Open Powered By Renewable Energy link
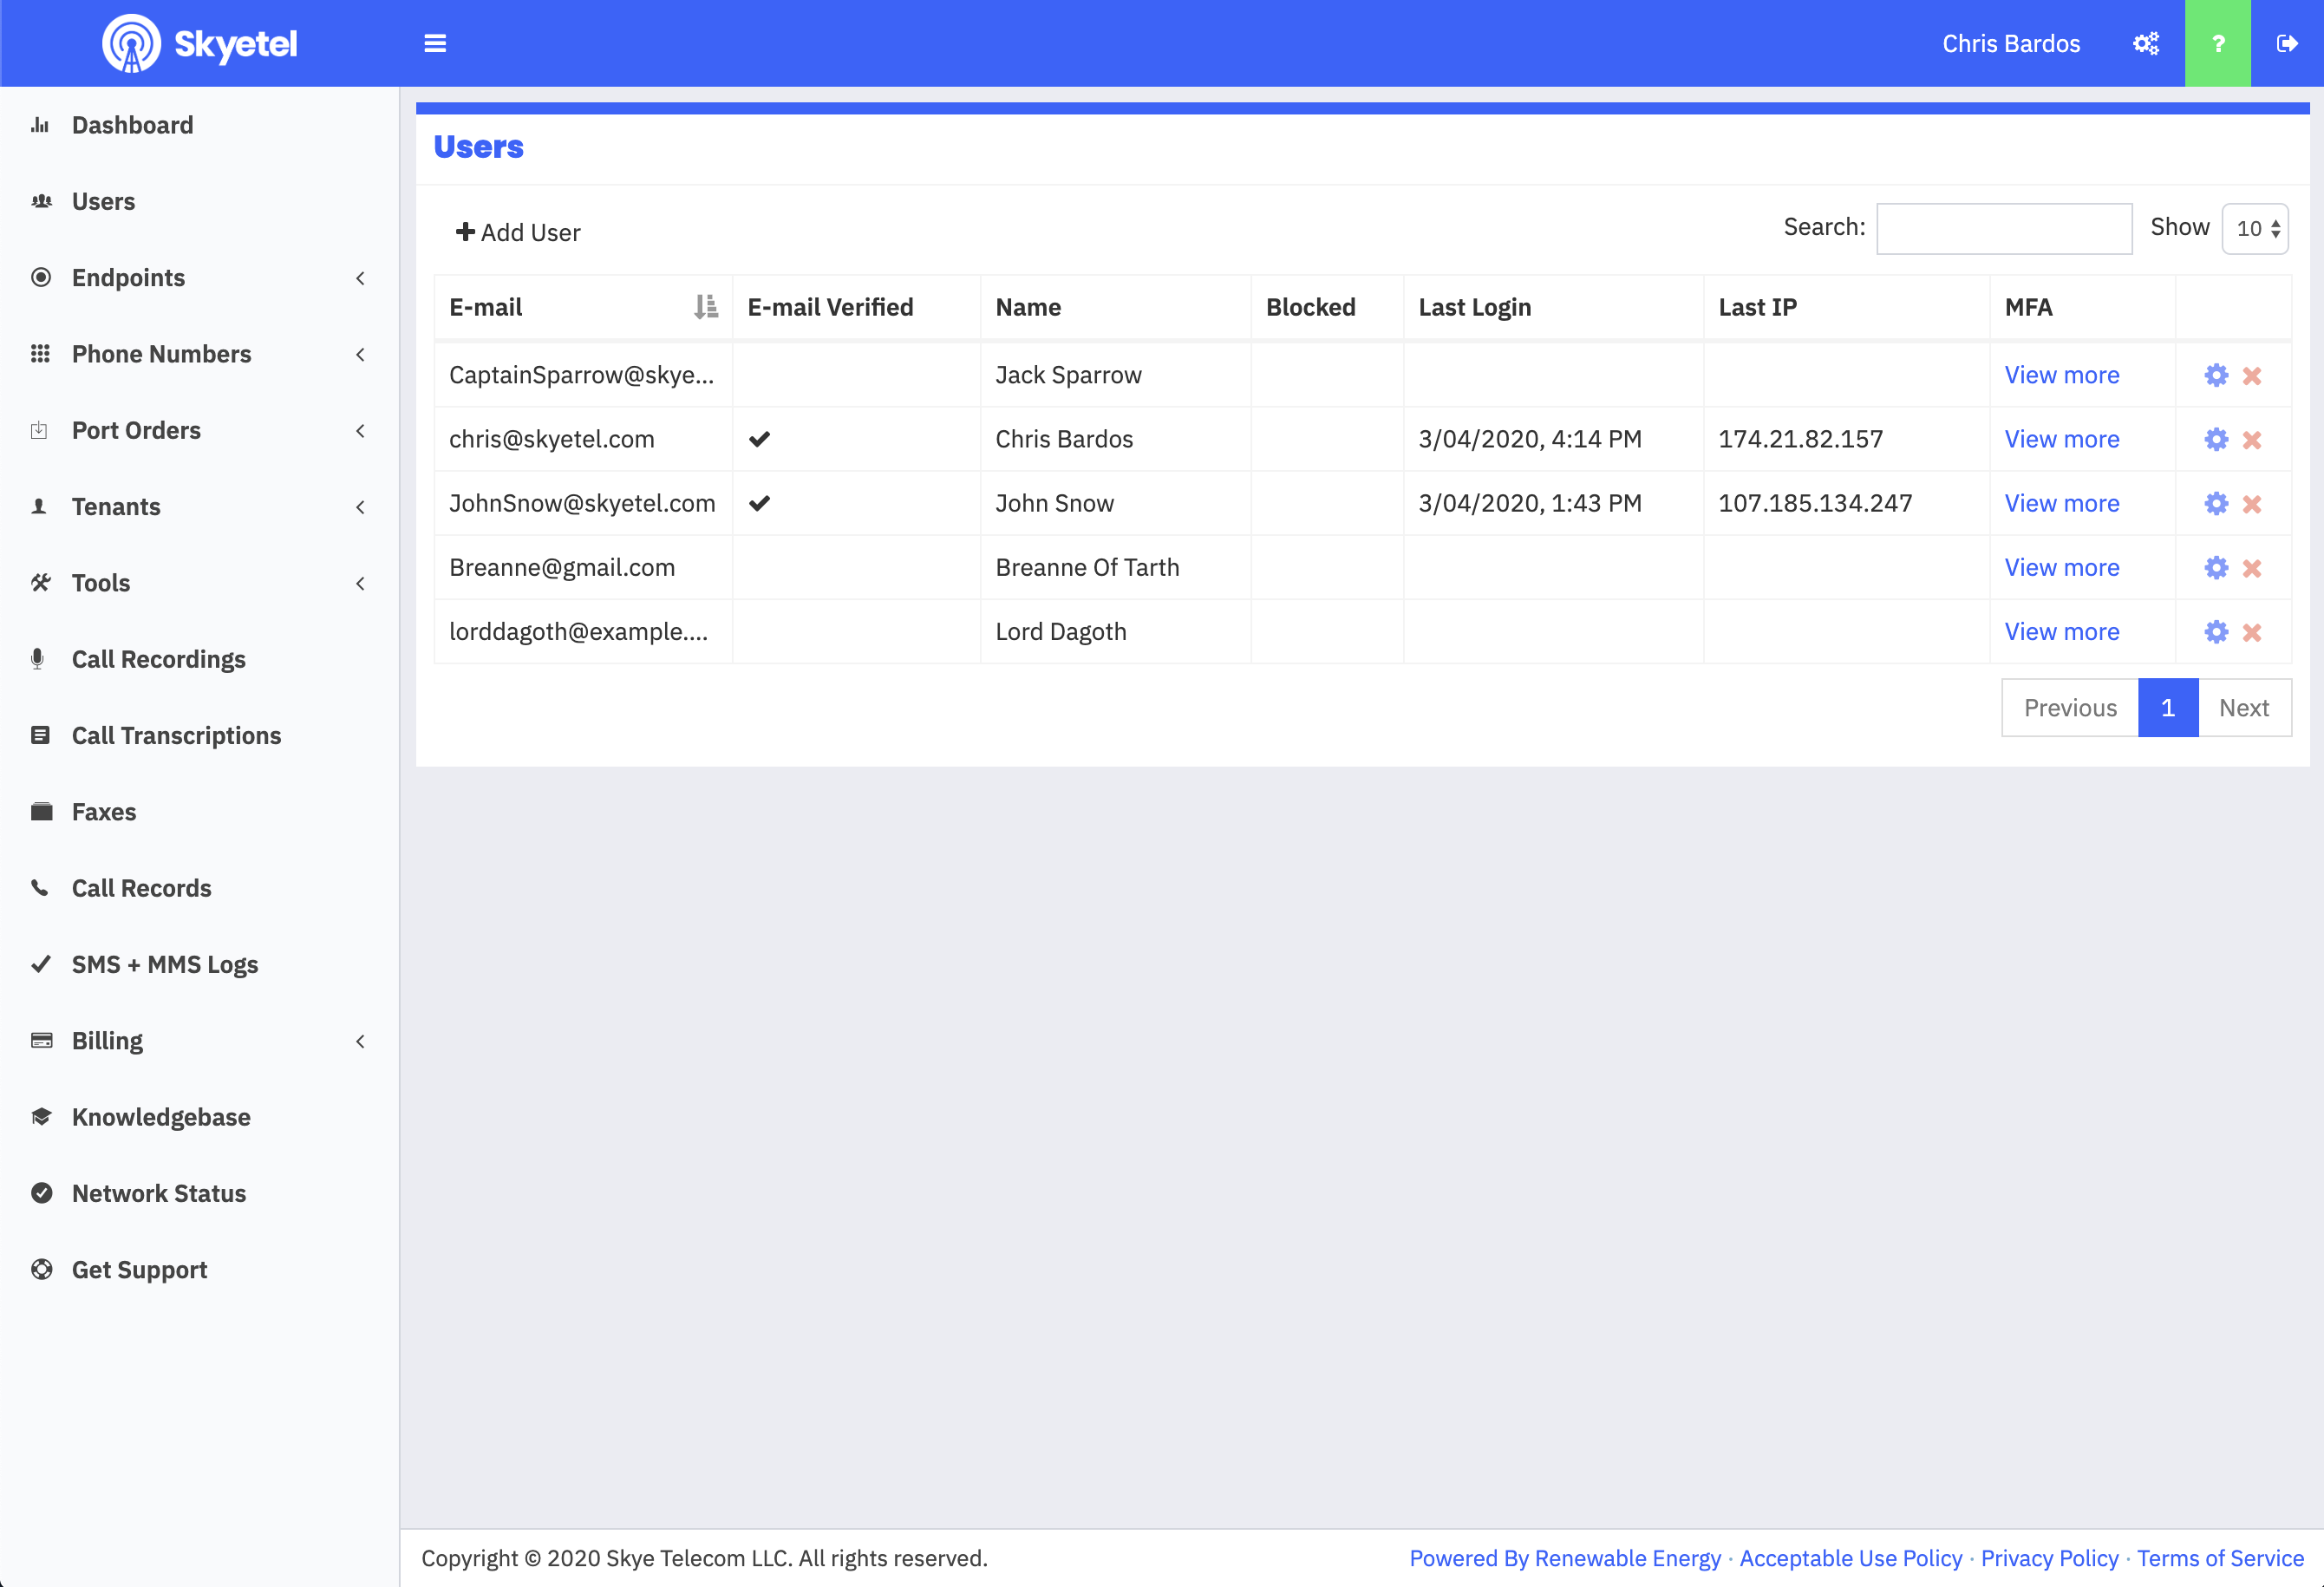Screen dimensions: 2324x1587 [1565, 1558]
